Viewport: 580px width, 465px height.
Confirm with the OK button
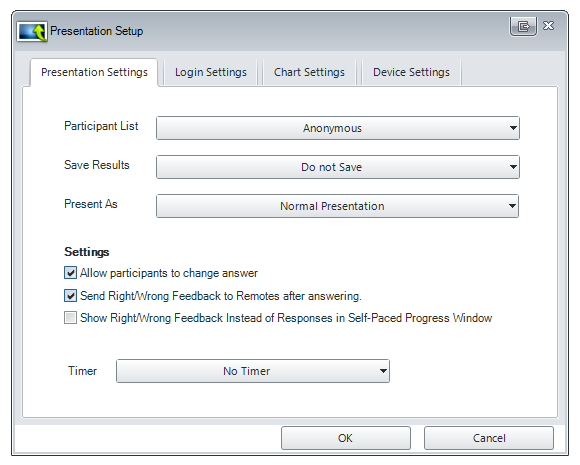(345, 438)
